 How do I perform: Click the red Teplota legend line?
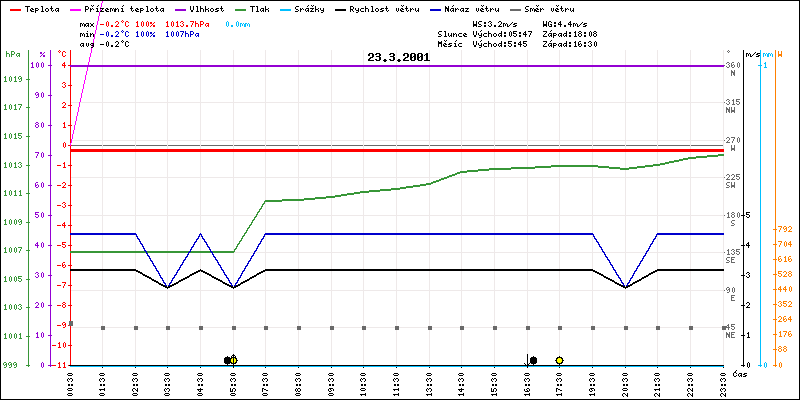(13, 9)
